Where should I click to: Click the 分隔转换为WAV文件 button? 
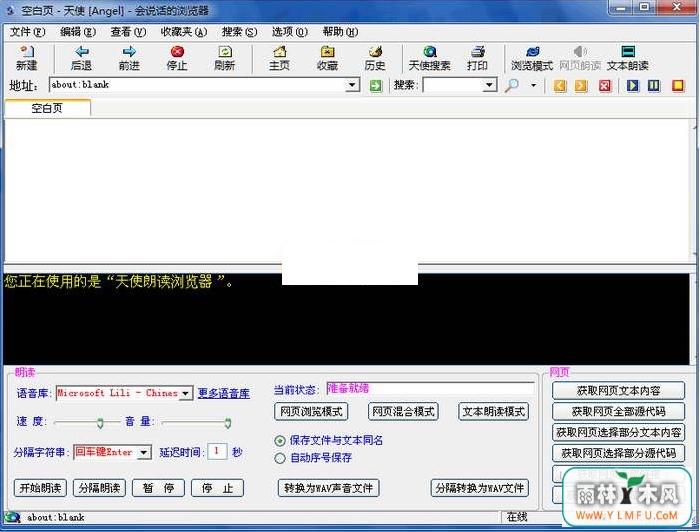coord(479,488)
